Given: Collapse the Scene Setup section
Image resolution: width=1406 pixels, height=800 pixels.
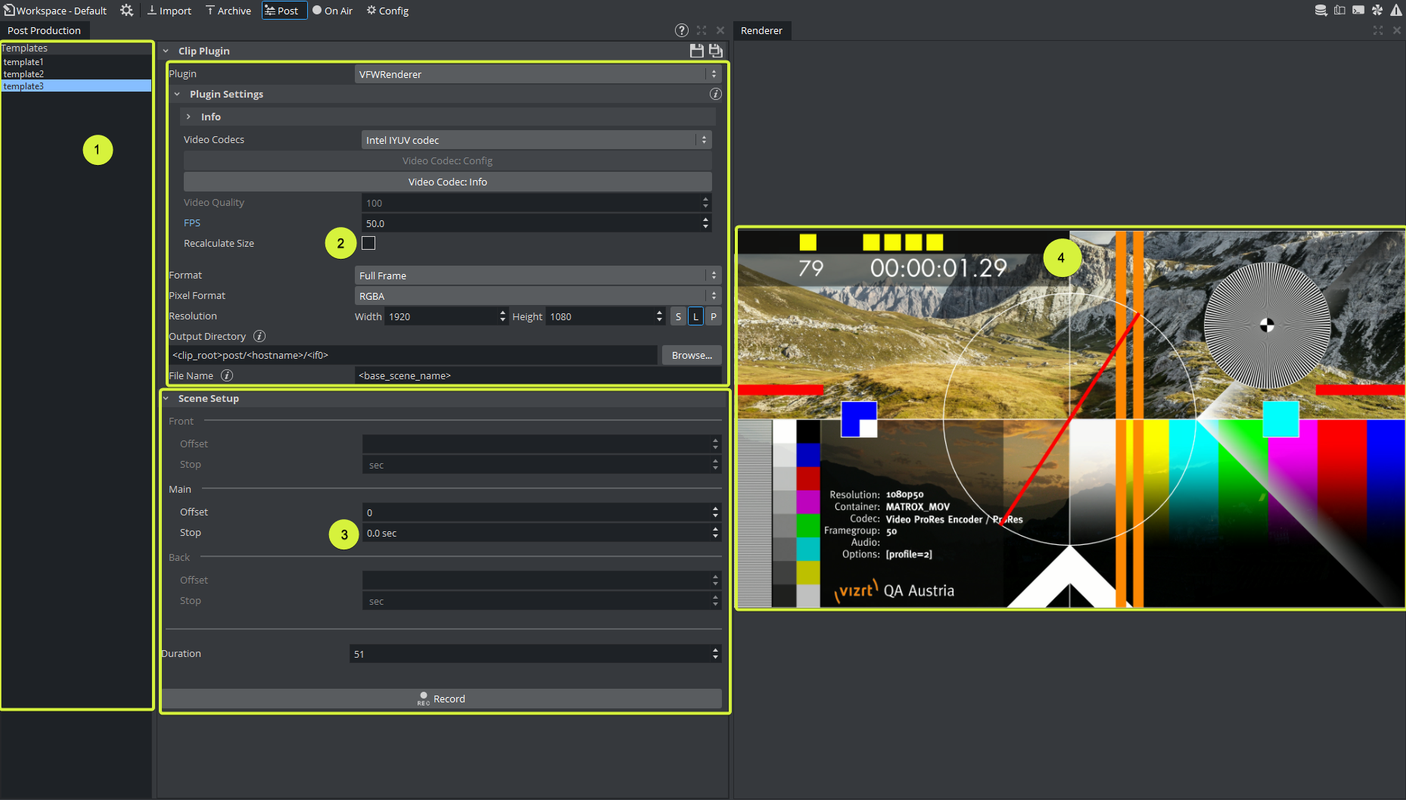Looking at the screenshot, I should (x=166, y=399).
